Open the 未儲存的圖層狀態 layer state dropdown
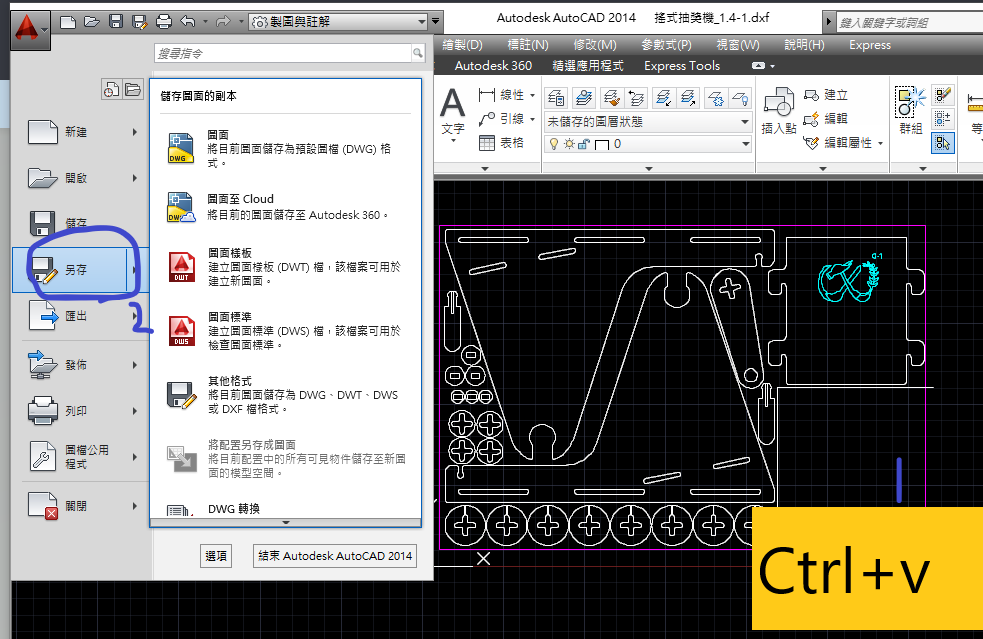 [648, 122]
